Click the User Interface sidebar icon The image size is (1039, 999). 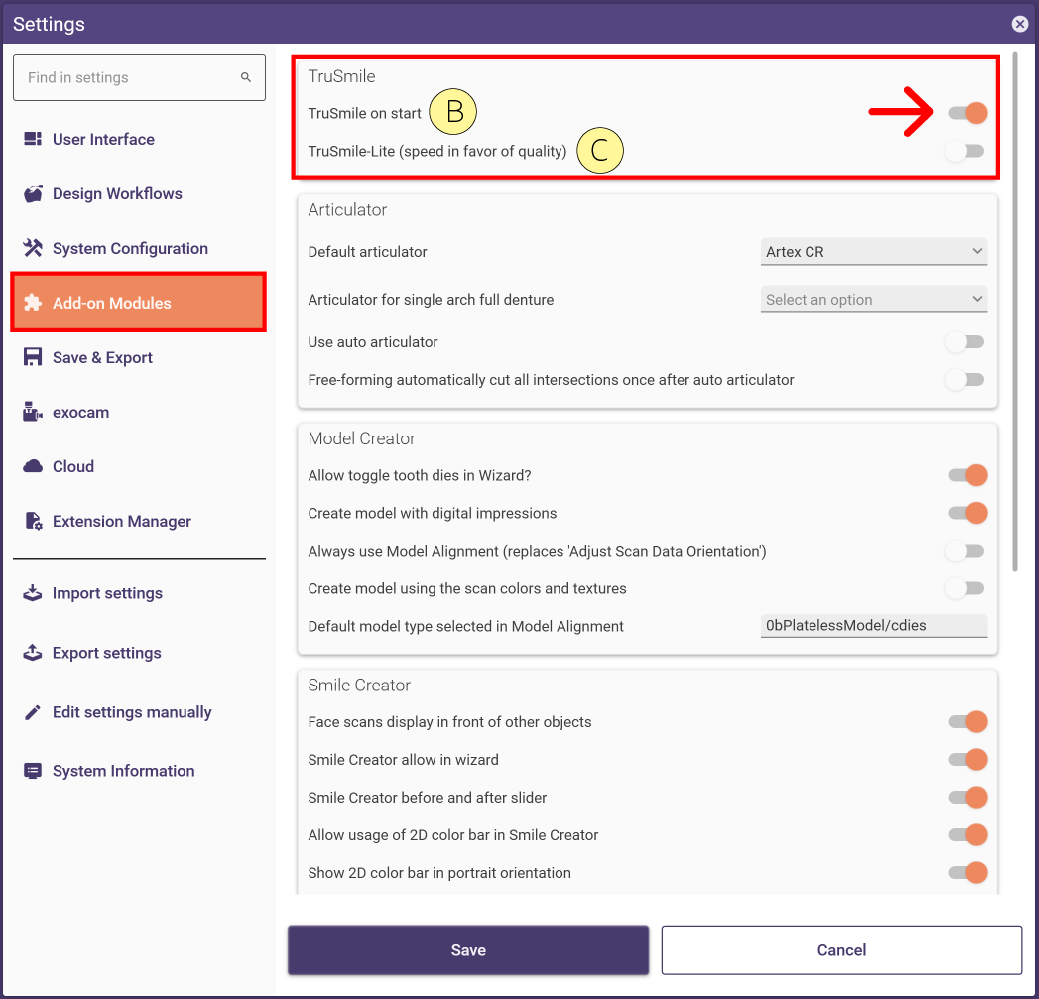33,139
